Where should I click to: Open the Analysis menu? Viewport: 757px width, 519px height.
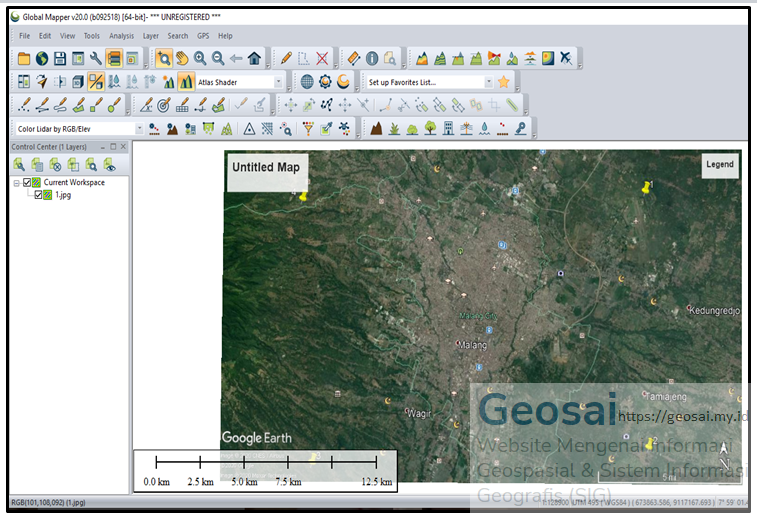[121, 36]
